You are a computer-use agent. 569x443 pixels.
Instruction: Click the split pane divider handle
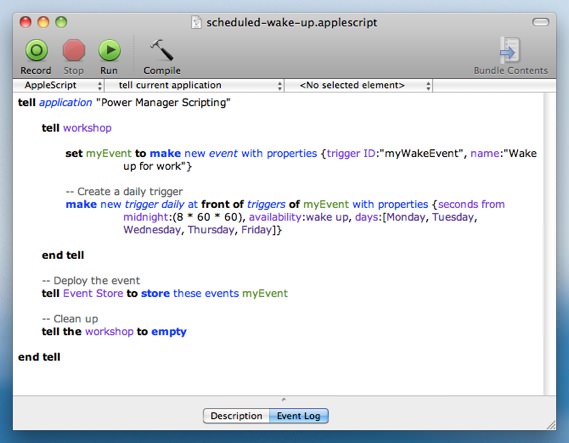[284, 400]
